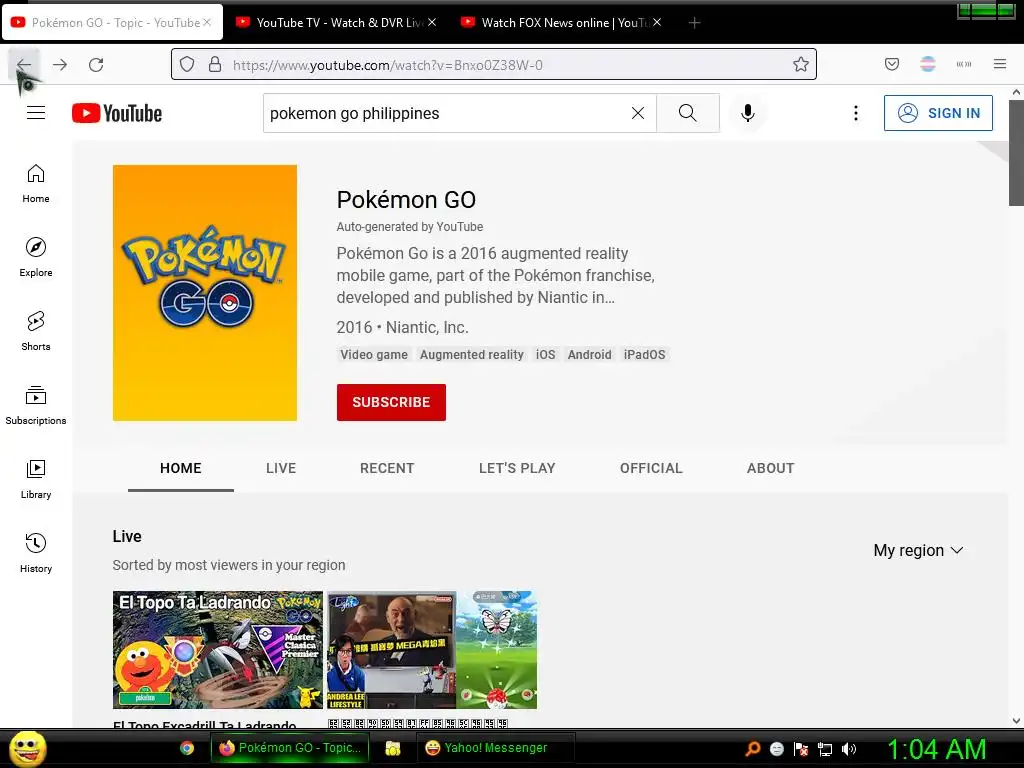The width and height of the screenshot is (1024, 768).
Task: Select the OFFICIAL channel tab
Action: [651, 468]
